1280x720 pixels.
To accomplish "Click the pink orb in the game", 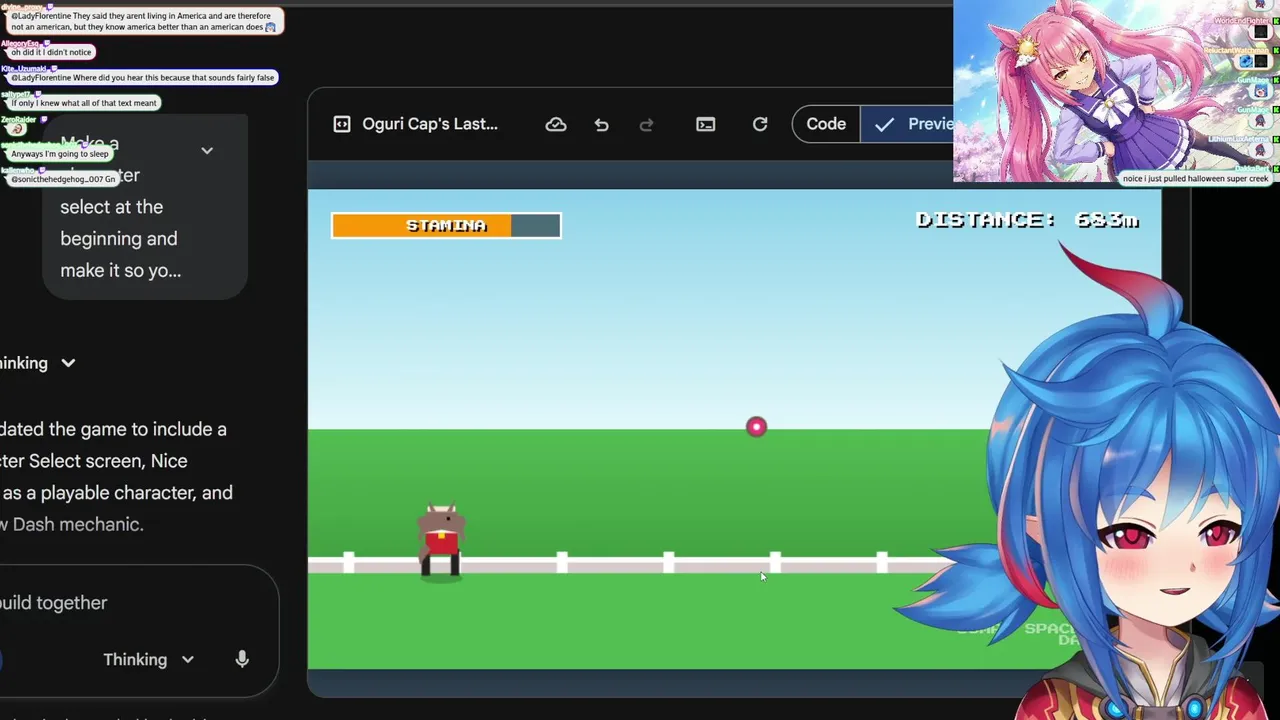I will click(x=756, y=427).
